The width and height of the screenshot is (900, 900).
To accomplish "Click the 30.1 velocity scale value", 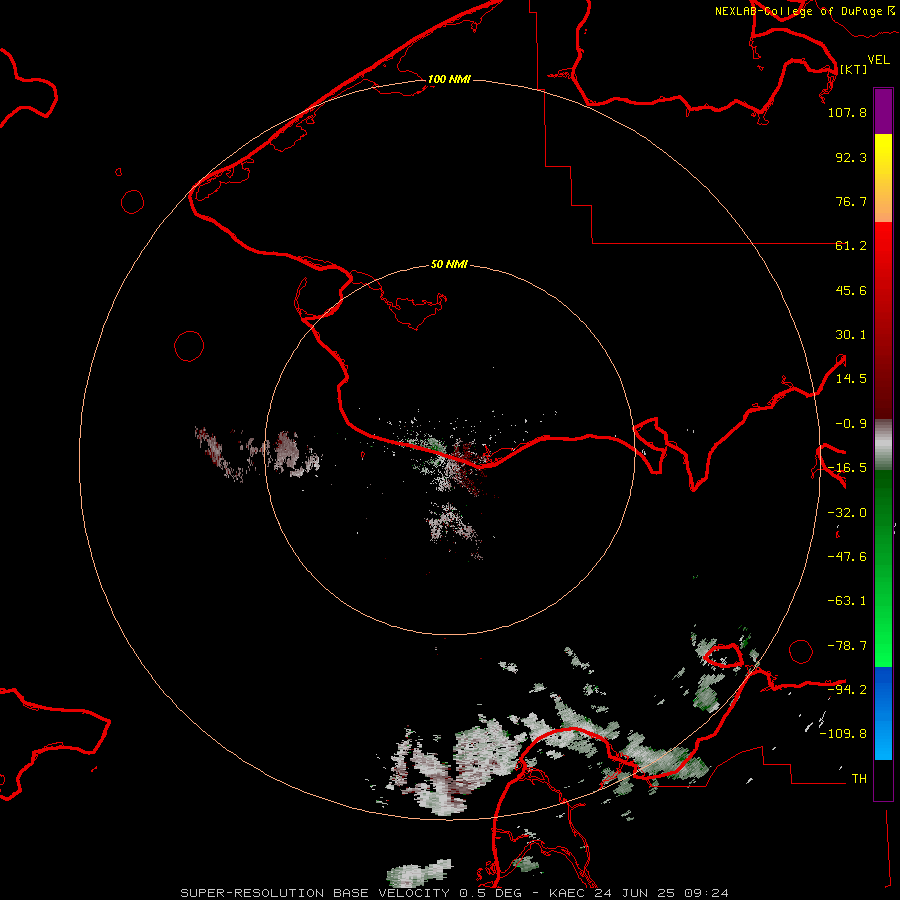I will pyautogui.click(x=851, y=335).
